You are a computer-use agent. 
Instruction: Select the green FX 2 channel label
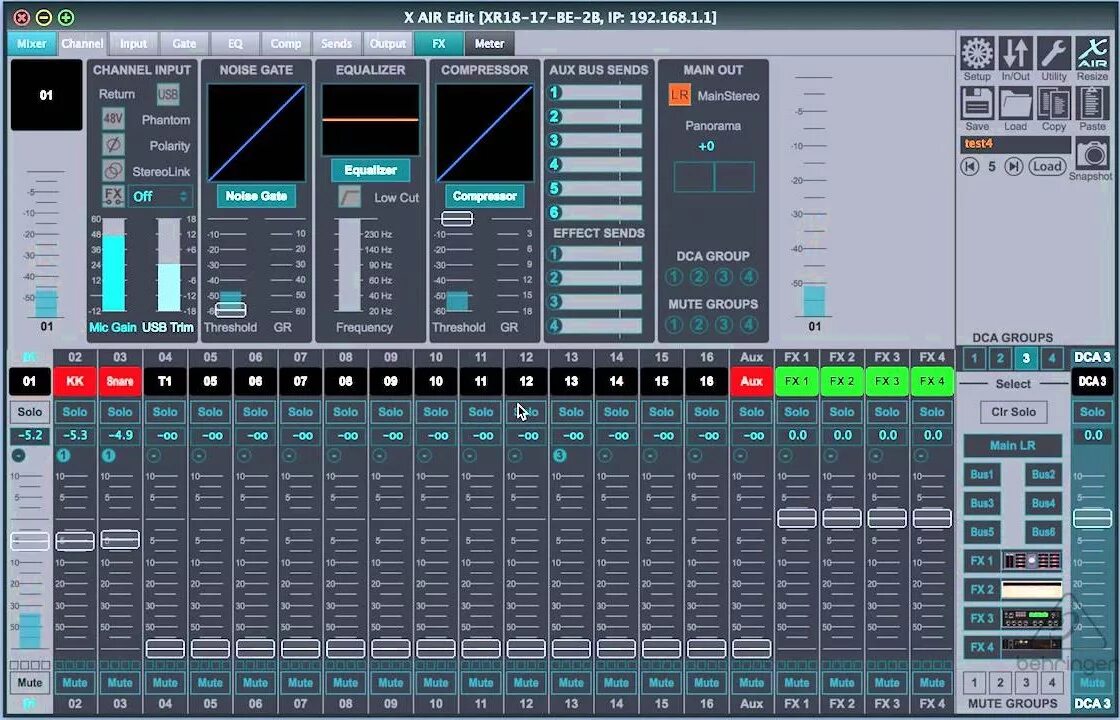coord(841,381)
